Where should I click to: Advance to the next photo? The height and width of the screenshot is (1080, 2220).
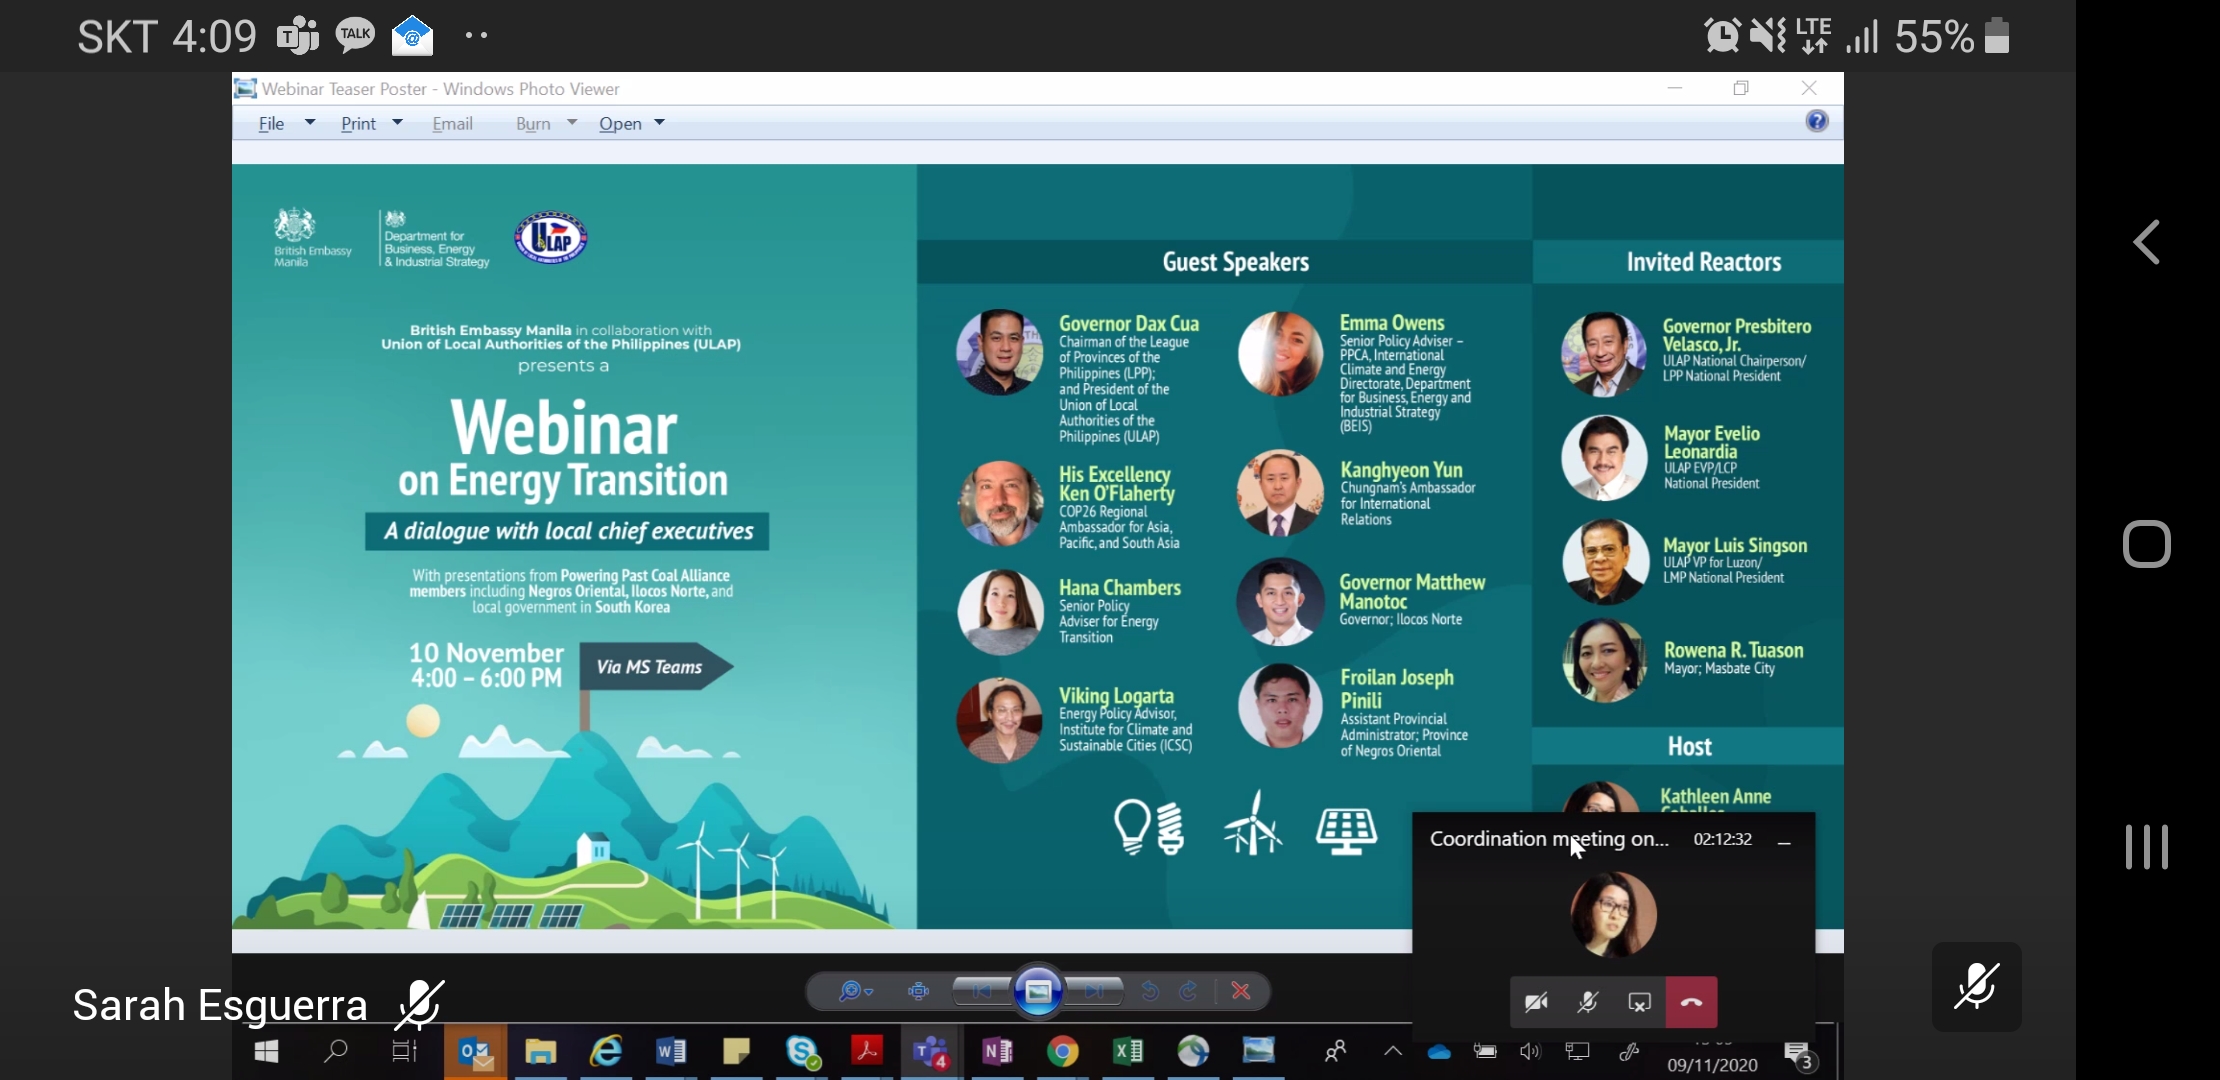1094,991
